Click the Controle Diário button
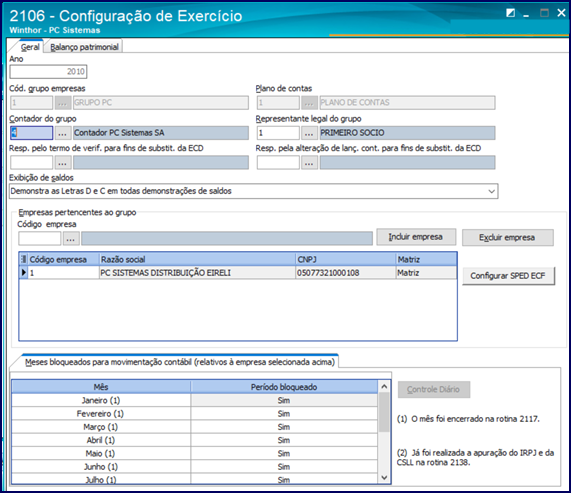 [x=433, y=390]
